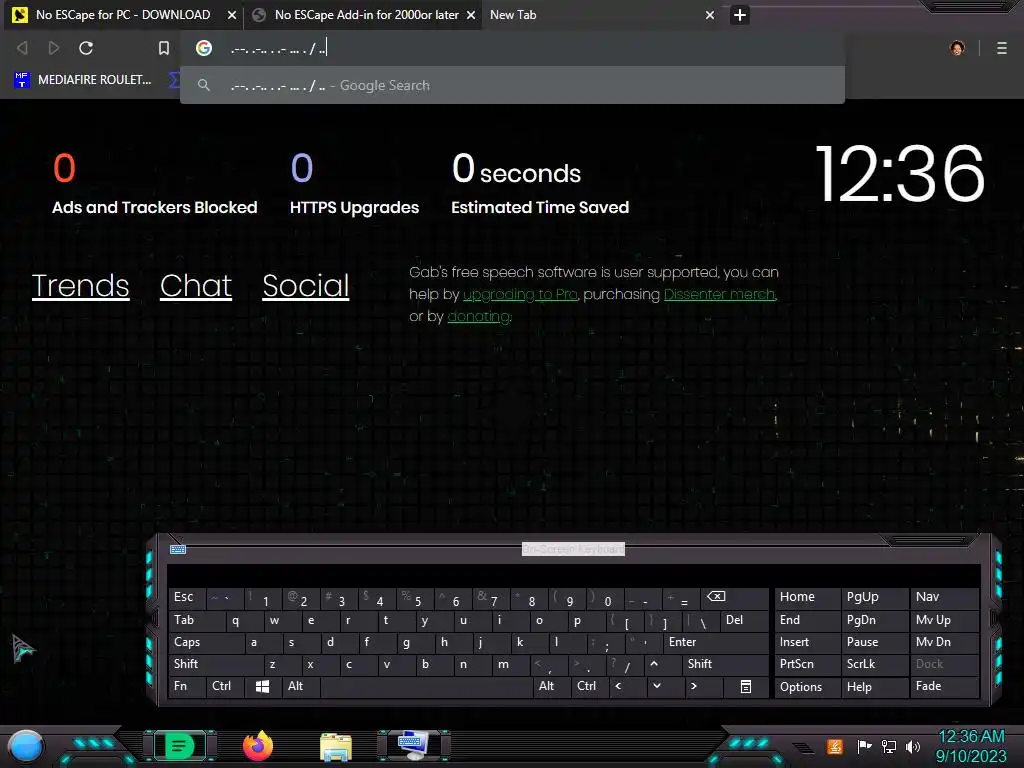
Task: Close the No ESCape Add-in tab
Action: click(471, 15)
